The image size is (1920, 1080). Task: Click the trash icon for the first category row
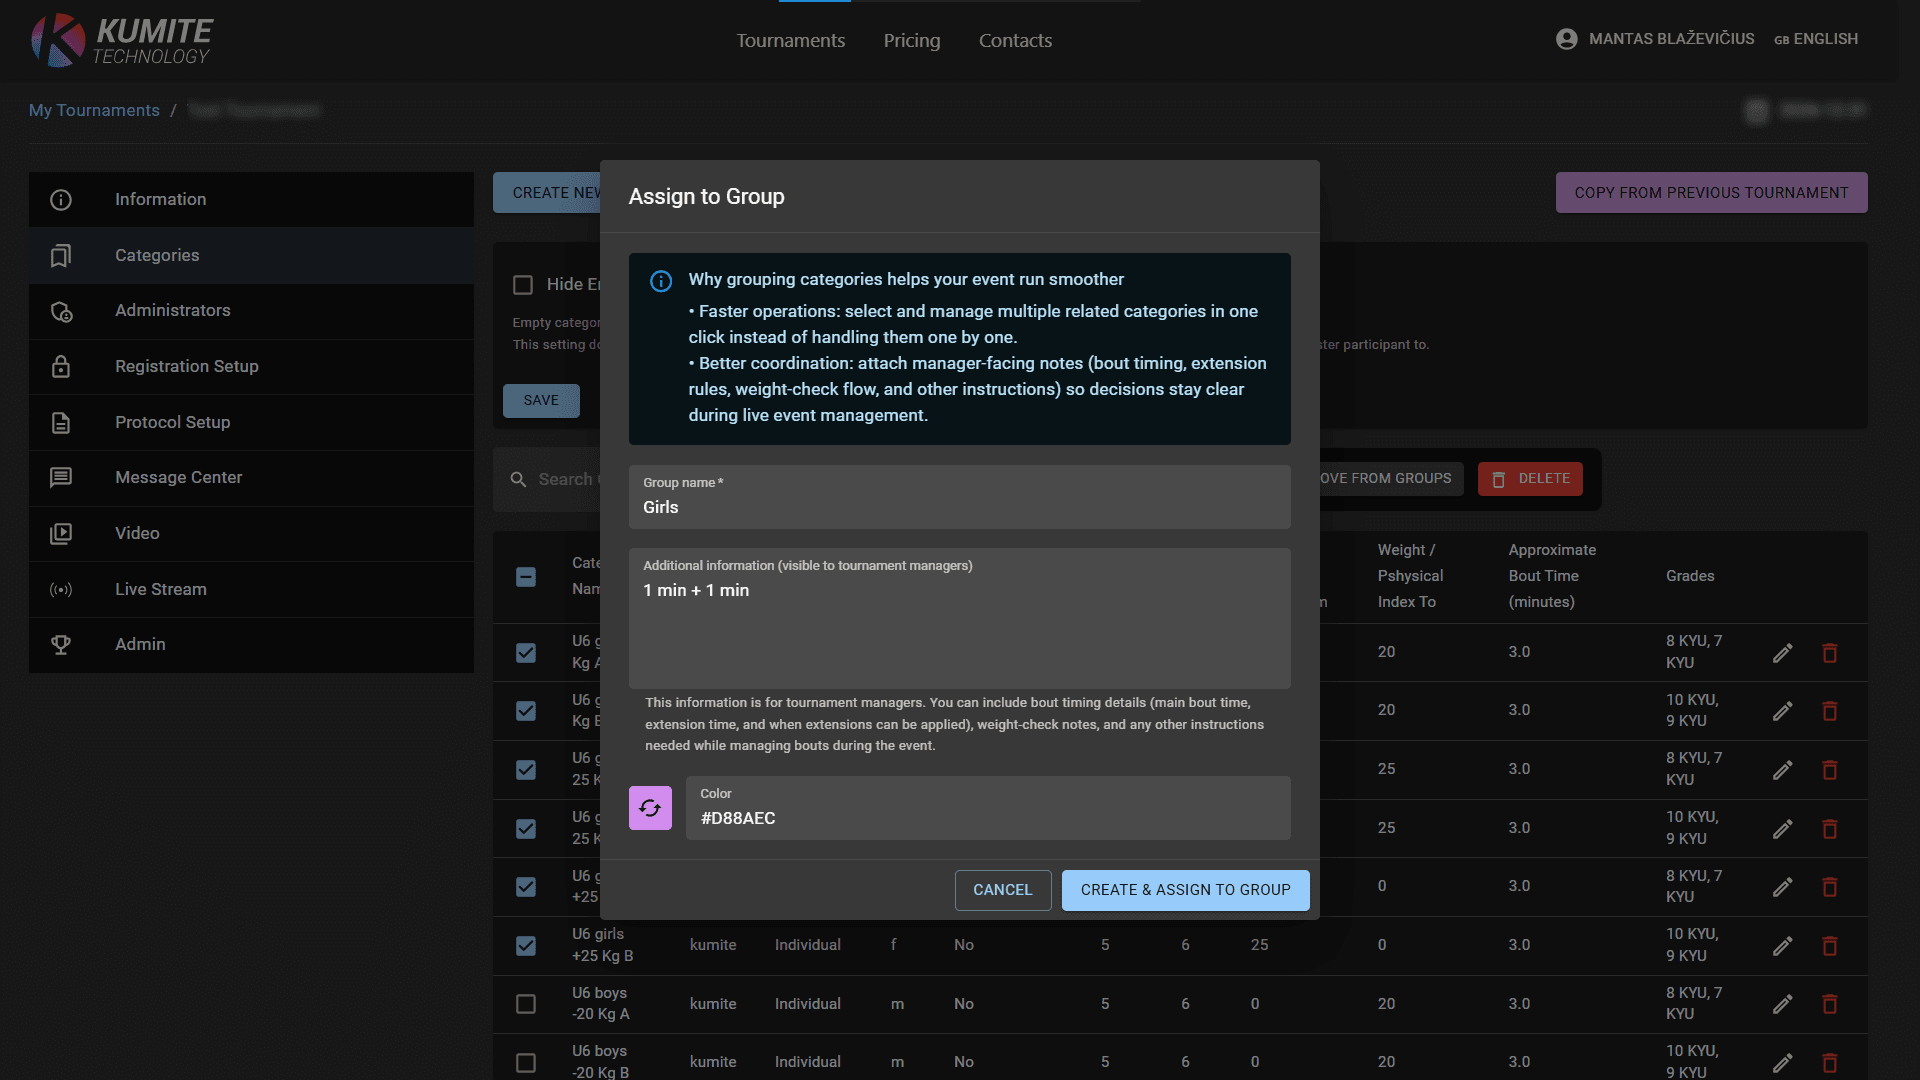click(1829, 653)
